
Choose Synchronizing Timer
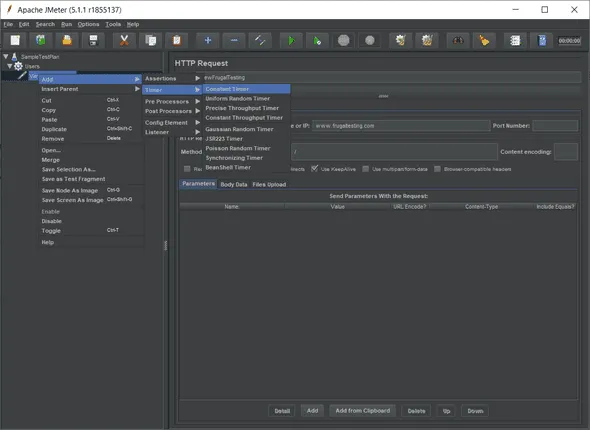[x=246, y=158]
